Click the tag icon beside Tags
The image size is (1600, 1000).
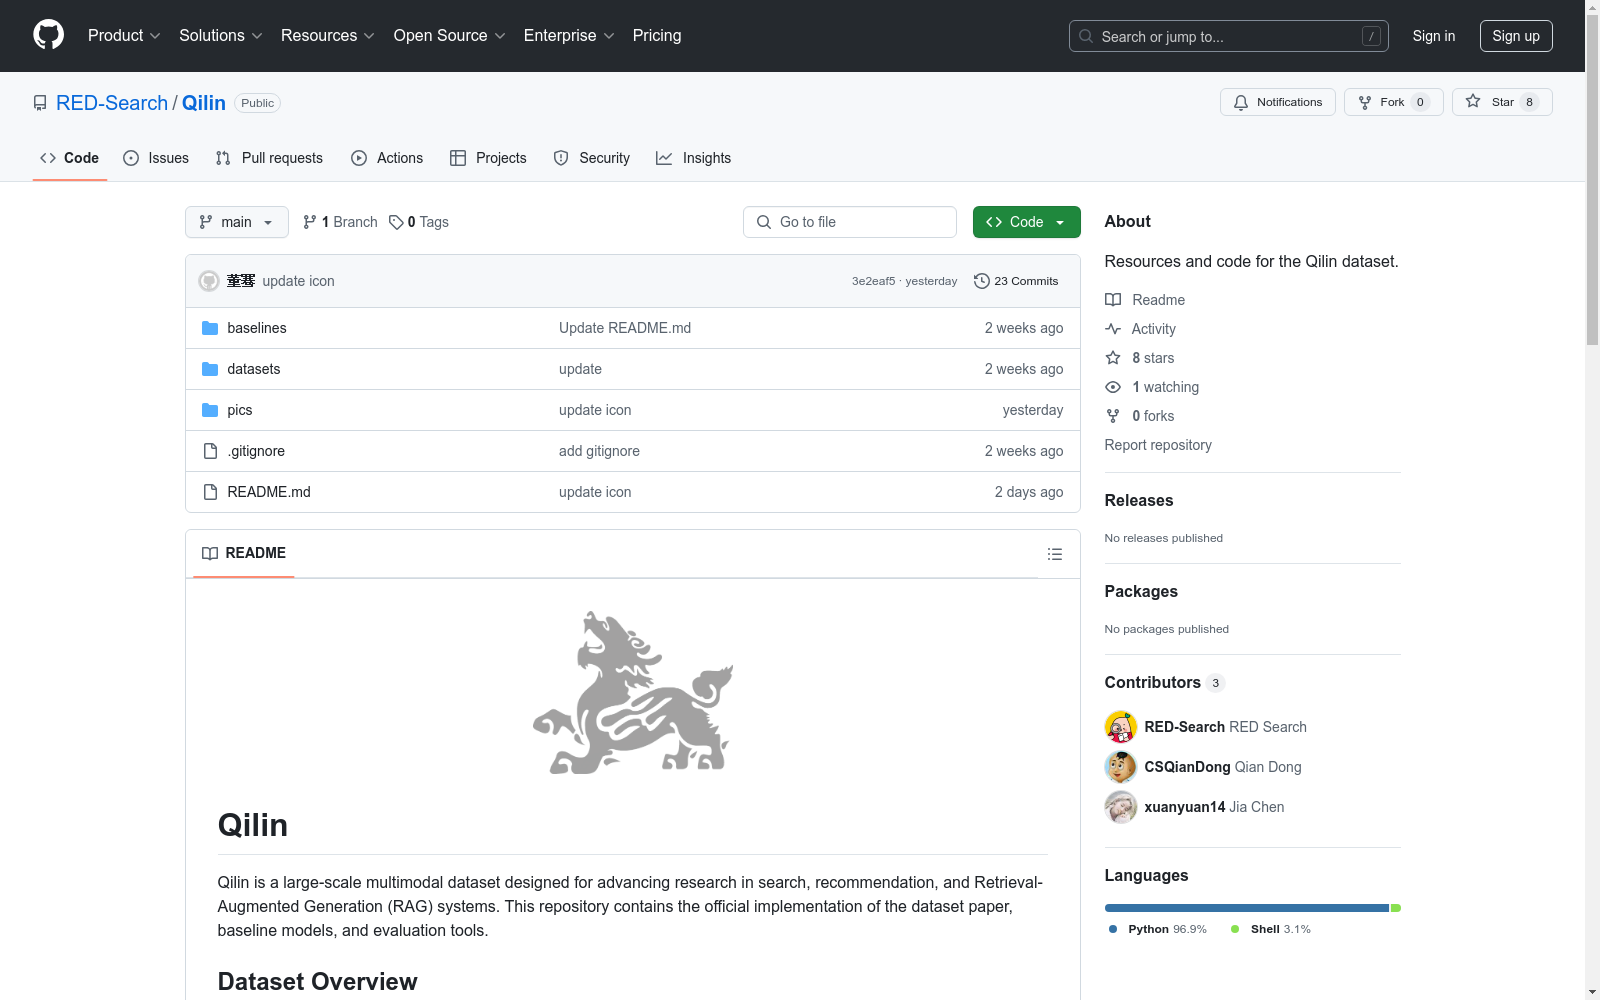click(396, 222)
